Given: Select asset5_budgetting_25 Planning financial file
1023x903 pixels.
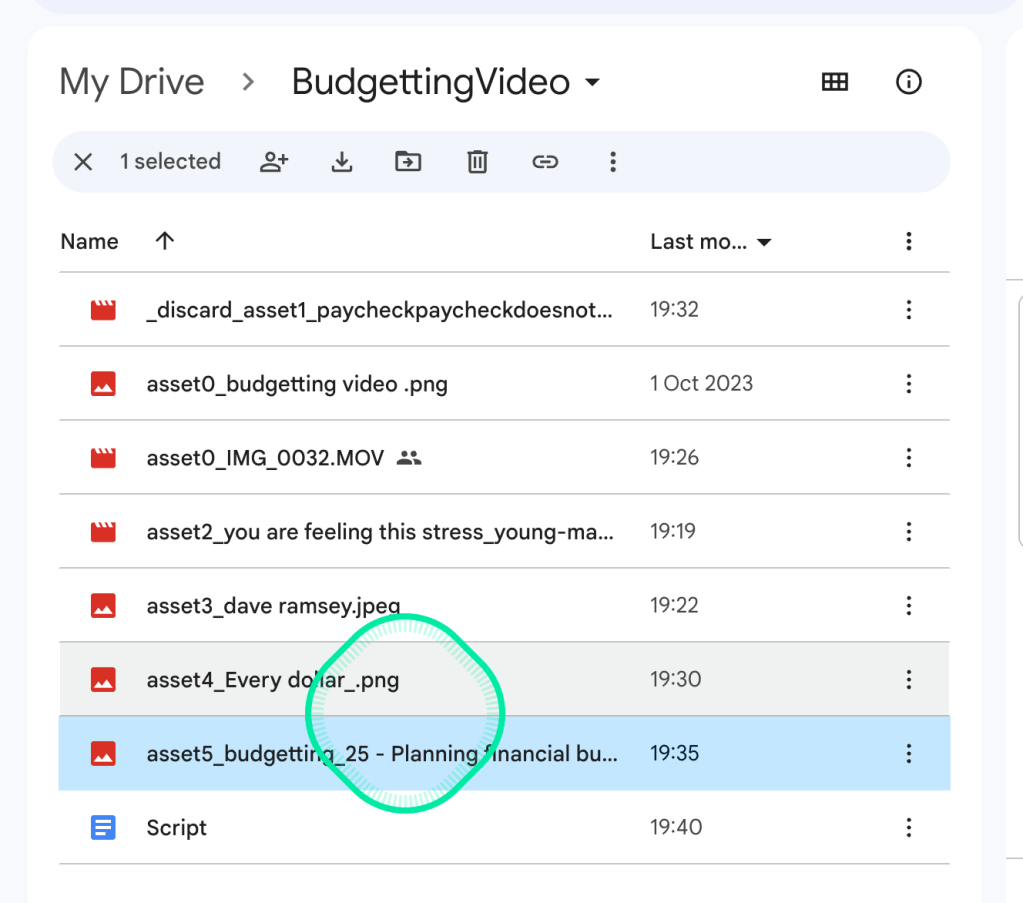Looking at the screenshot, I should (504, 754).
